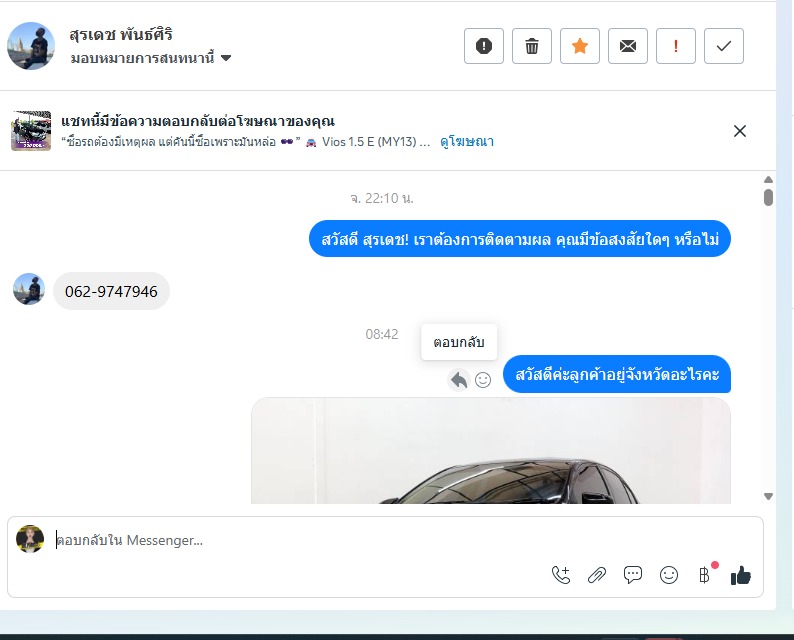Click banner title แชทนี้มีข้อความตอบกลับต่อโฆษณาของคุณ
The width and height of the screenshot is (794, 640).
click(x=198, y=121)
